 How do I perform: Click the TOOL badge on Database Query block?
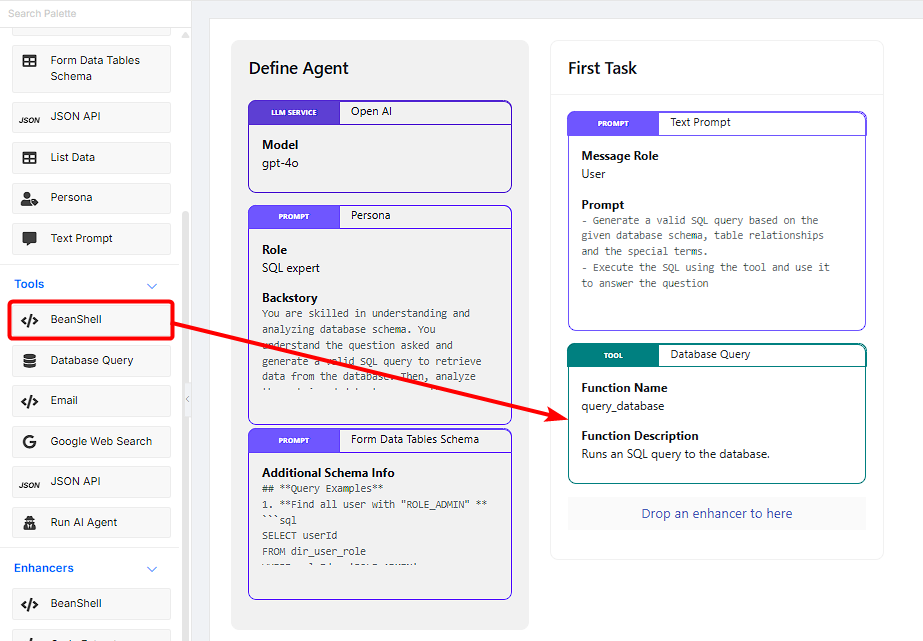pyautogui.click(x=613, y=356)
